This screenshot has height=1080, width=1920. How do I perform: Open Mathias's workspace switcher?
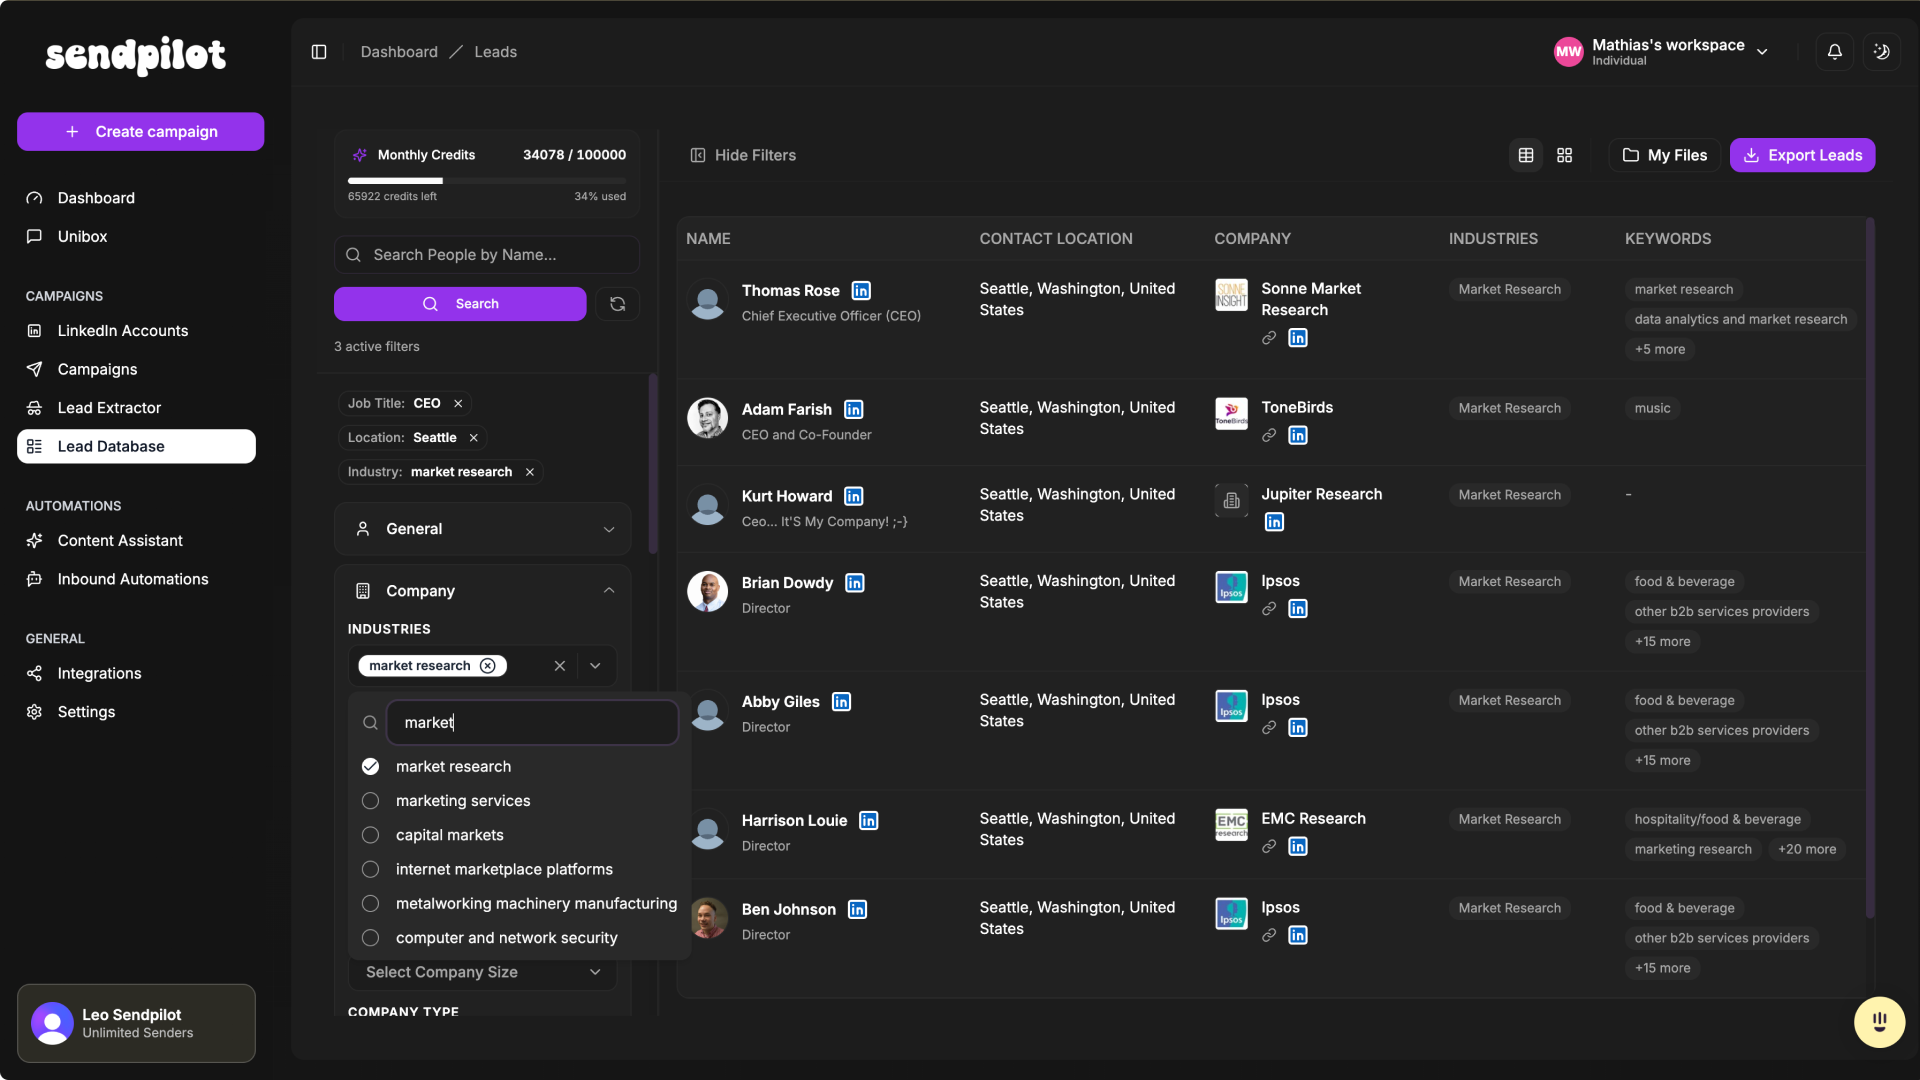pos(1662,52)
